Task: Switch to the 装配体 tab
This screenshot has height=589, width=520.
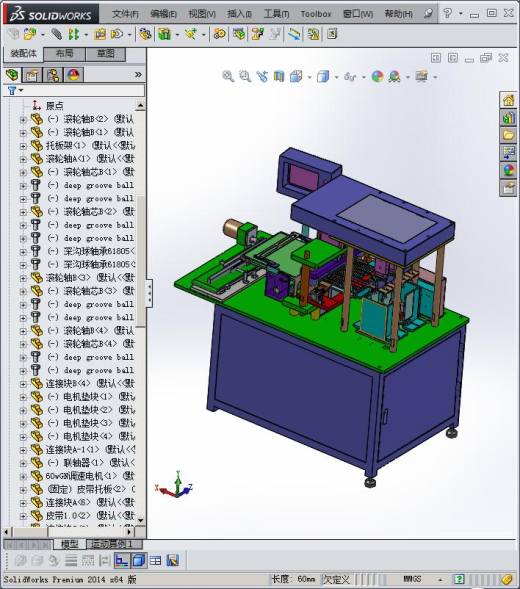Action: point(23,54)
